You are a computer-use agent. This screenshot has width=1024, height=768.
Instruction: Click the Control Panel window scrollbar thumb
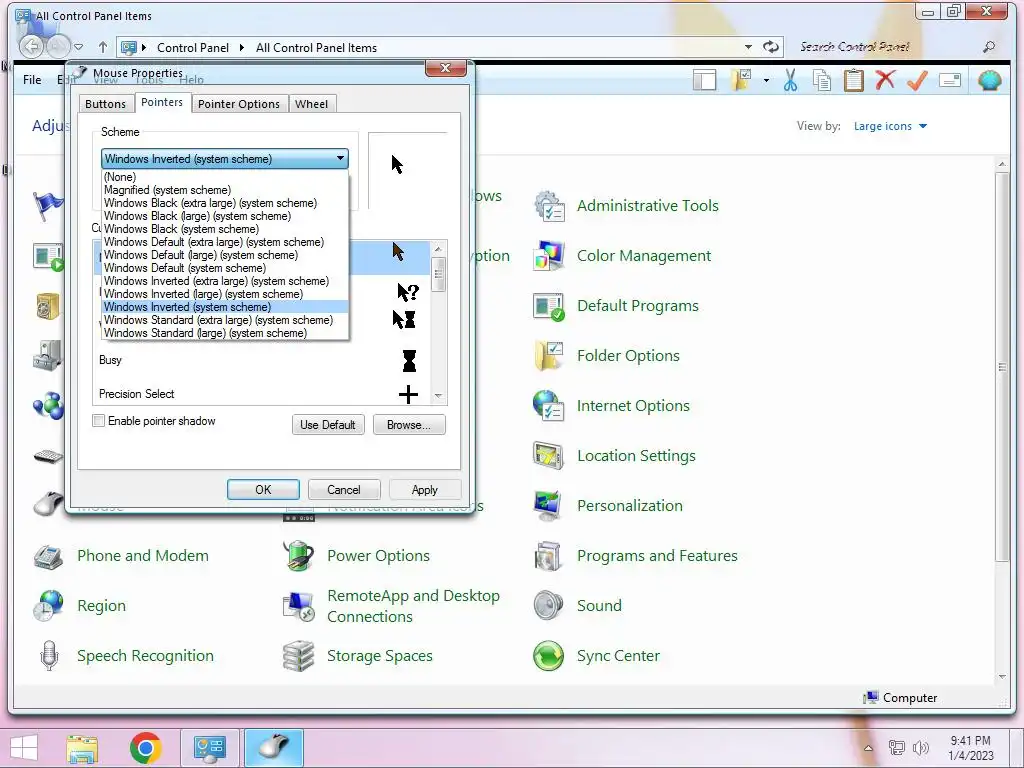click(x=1002, y=367)
